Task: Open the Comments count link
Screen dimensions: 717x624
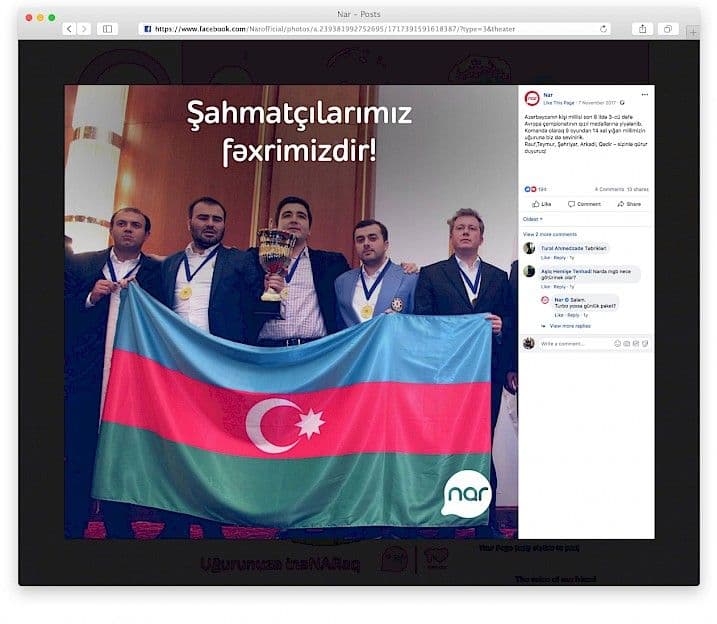Action: (x=609, y=189)
